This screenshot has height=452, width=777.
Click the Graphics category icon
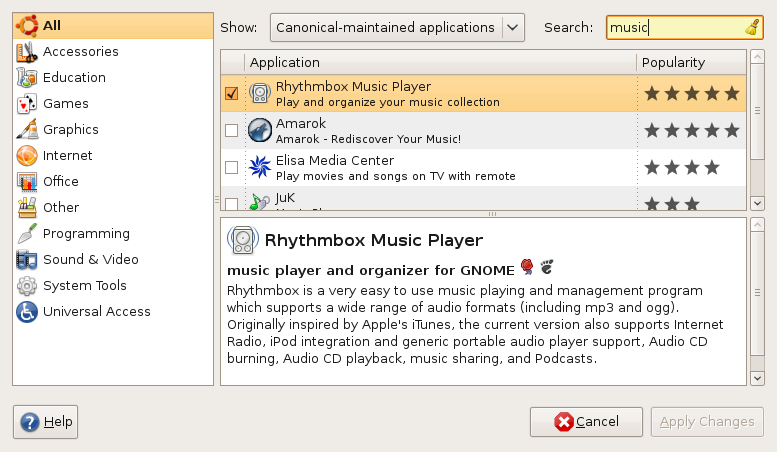click(27, 129)
